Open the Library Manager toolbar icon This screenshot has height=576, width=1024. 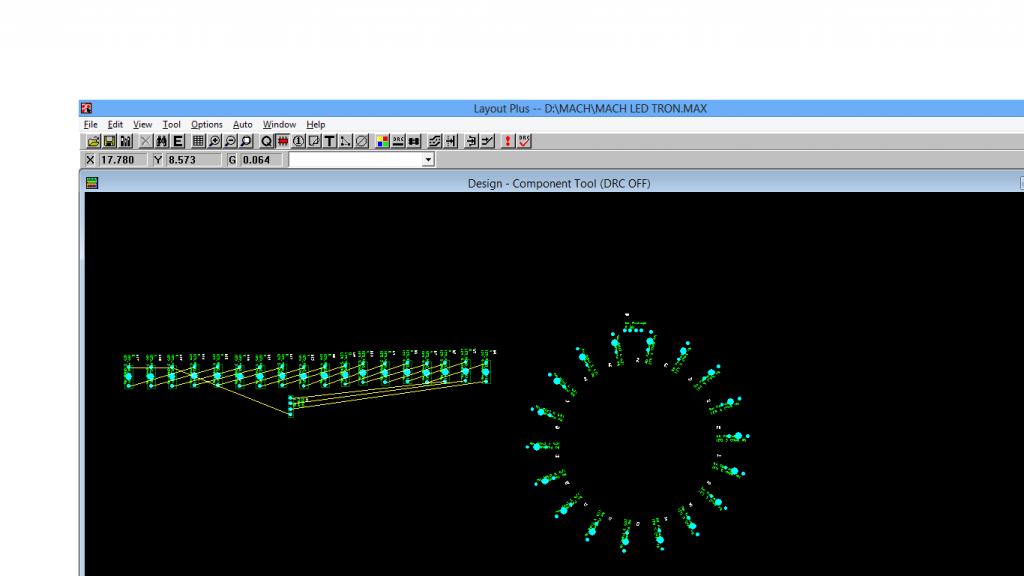[125, 141]
